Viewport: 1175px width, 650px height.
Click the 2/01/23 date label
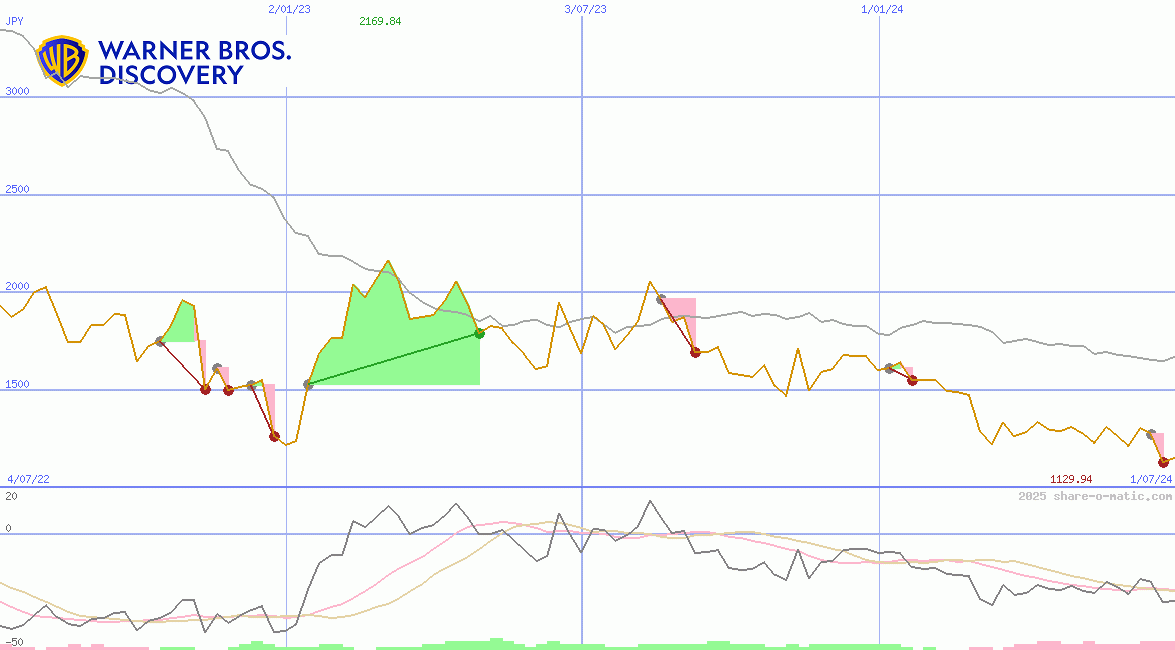tap(289, 9)
